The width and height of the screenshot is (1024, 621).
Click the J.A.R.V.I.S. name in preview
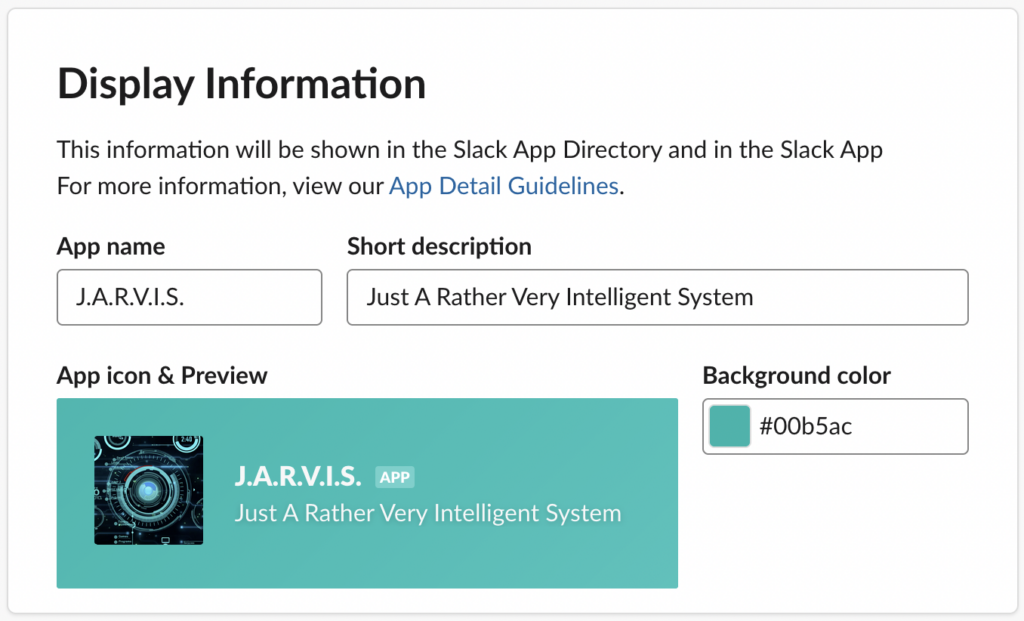(297, 477)
